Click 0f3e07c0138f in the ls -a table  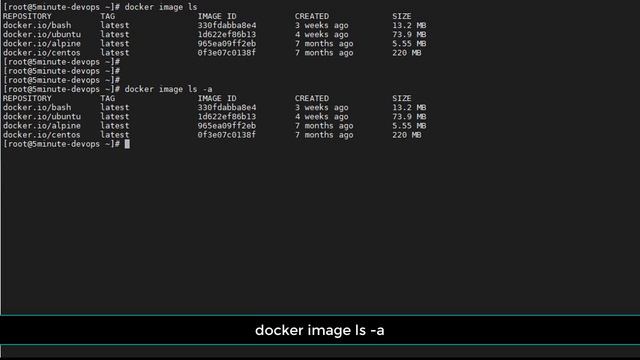227,135
